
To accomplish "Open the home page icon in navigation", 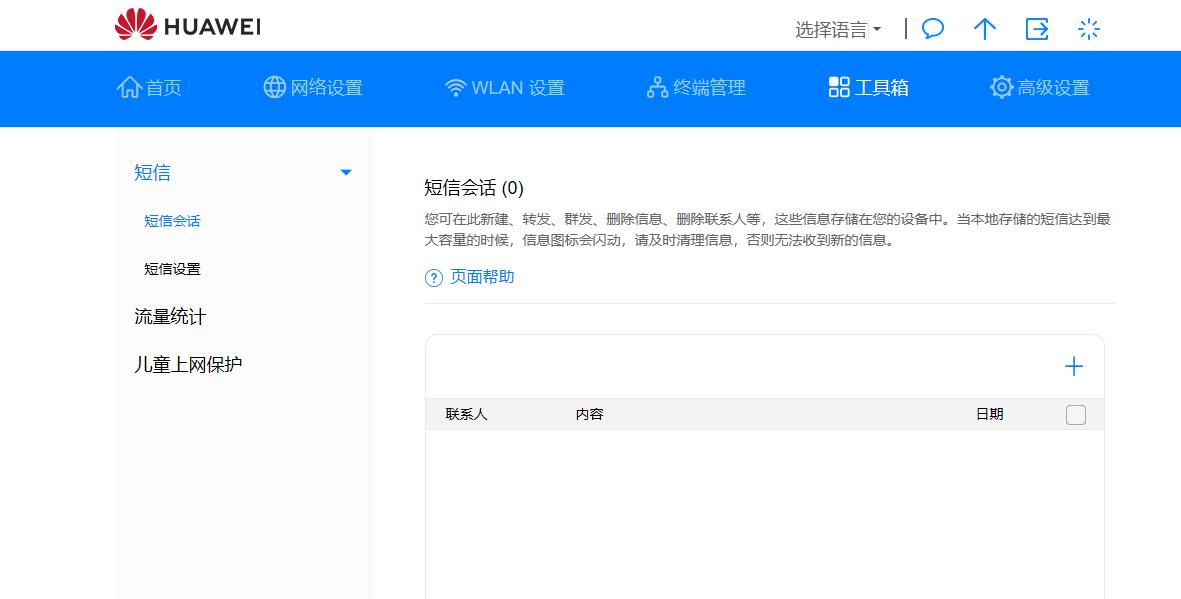I will (128, 87).
